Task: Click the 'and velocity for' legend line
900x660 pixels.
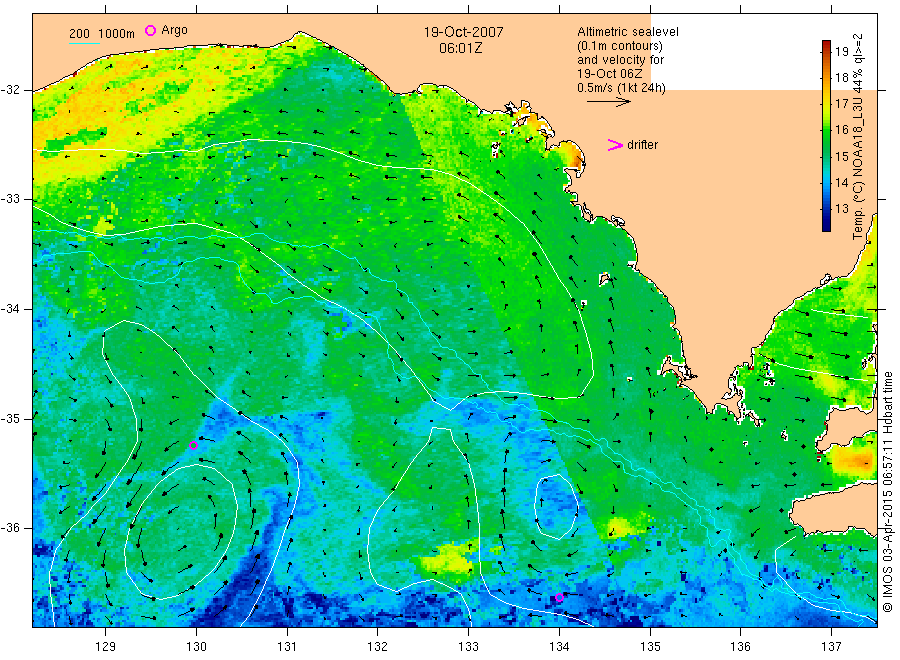Action: point(620,60)
